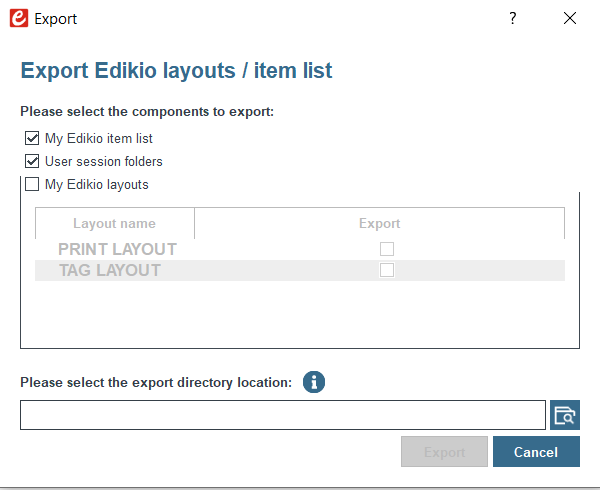Click the Layout name column header

coord(115,223)
